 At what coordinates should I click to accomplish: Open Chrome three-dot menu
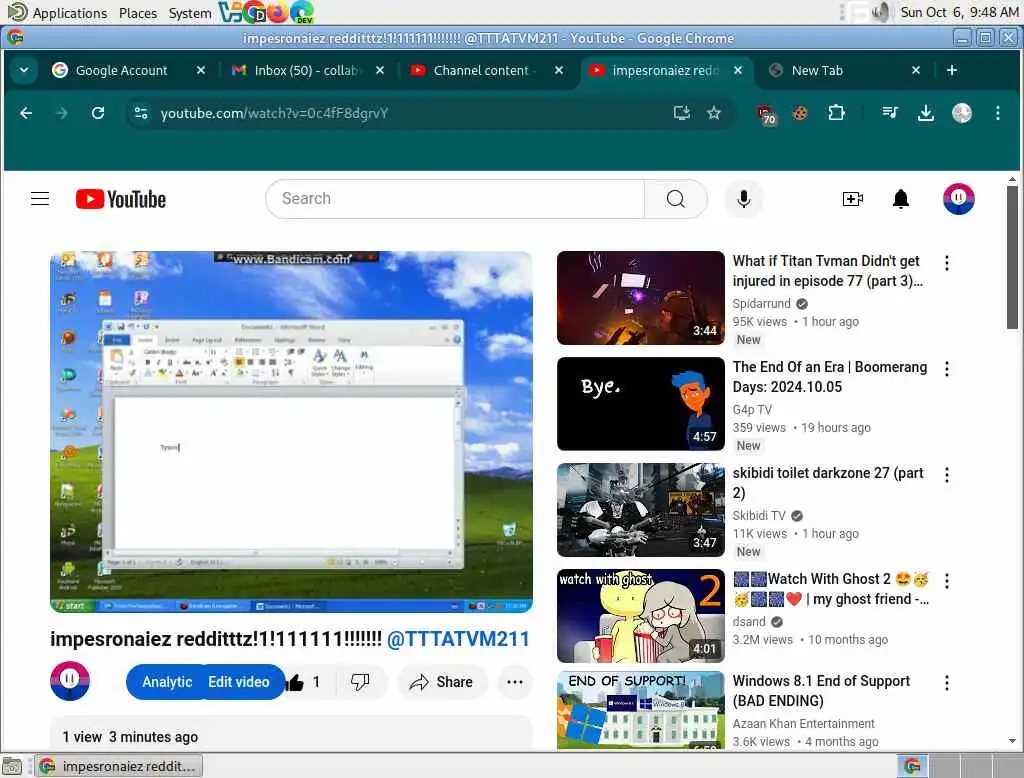point(997,113)
